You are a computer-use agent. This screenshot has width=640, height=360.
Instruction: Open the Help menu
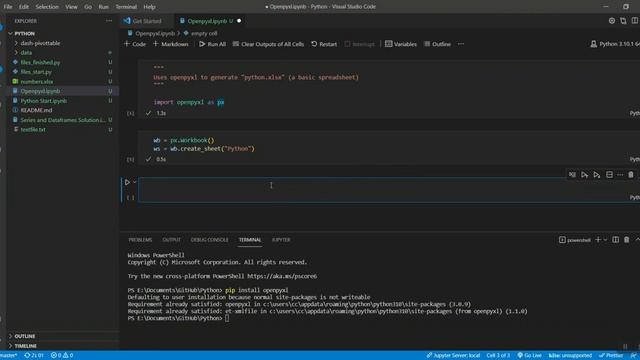tap(149, 7)
